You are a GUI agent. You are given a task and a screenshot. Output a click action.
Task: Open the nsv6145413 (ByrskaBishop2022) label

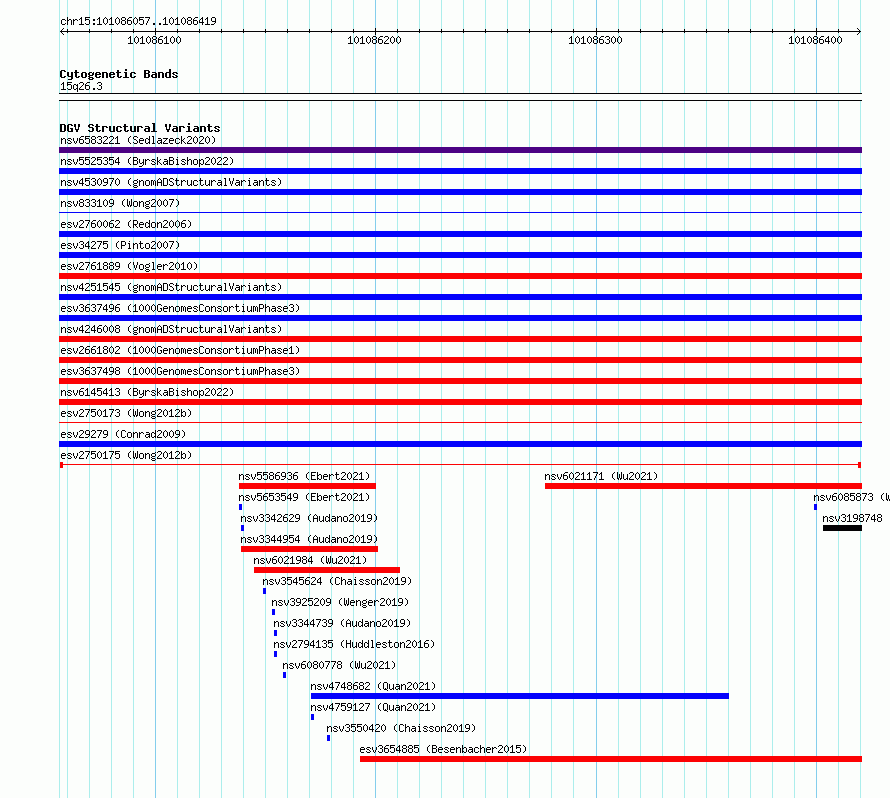(147, 392)
